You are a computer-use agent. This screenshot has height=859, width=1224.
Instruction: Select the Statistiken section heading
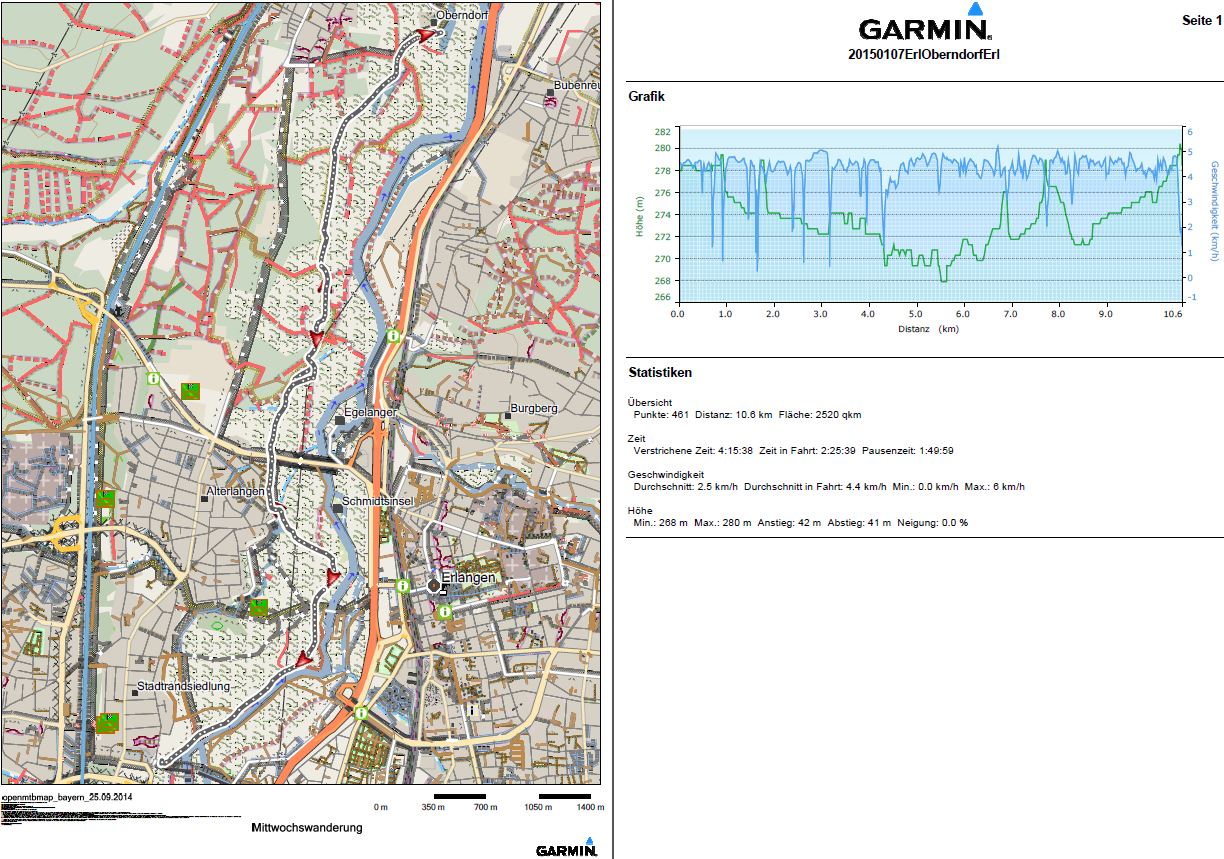(660, 373)
